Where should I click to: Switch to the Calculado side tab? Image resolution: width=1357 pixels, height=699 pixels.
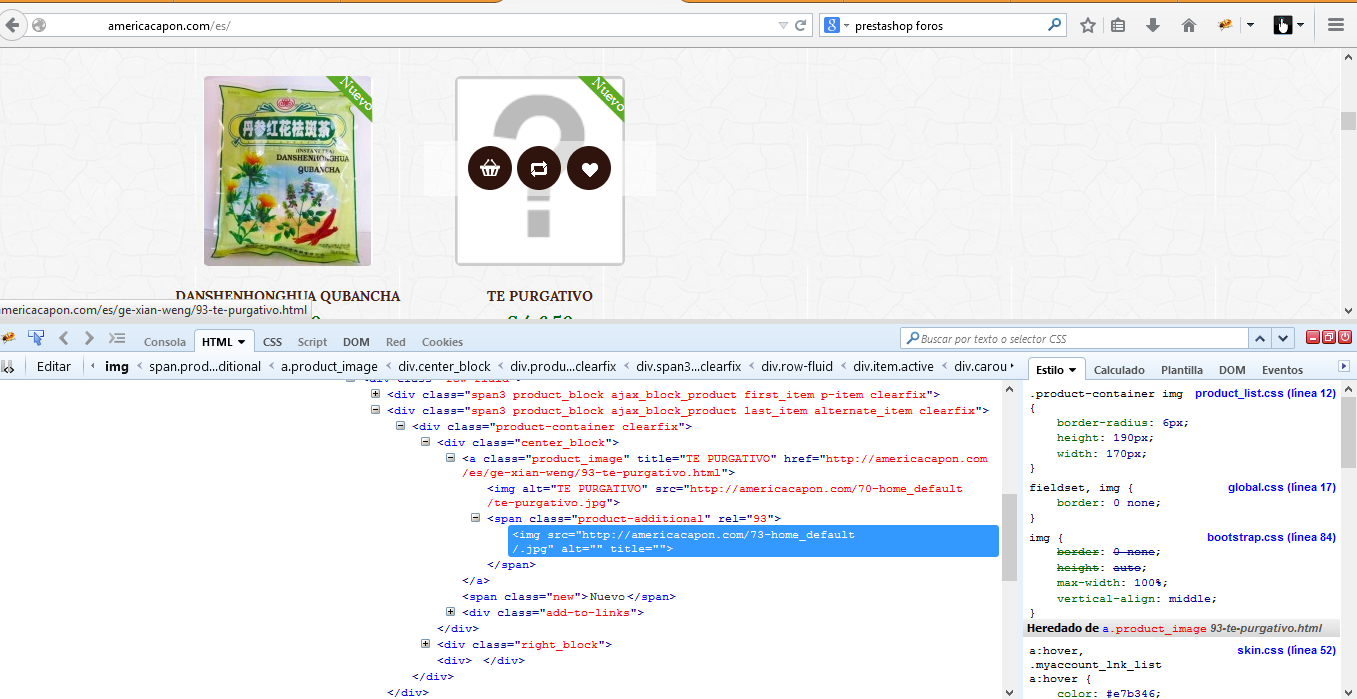pos(1119,370)
